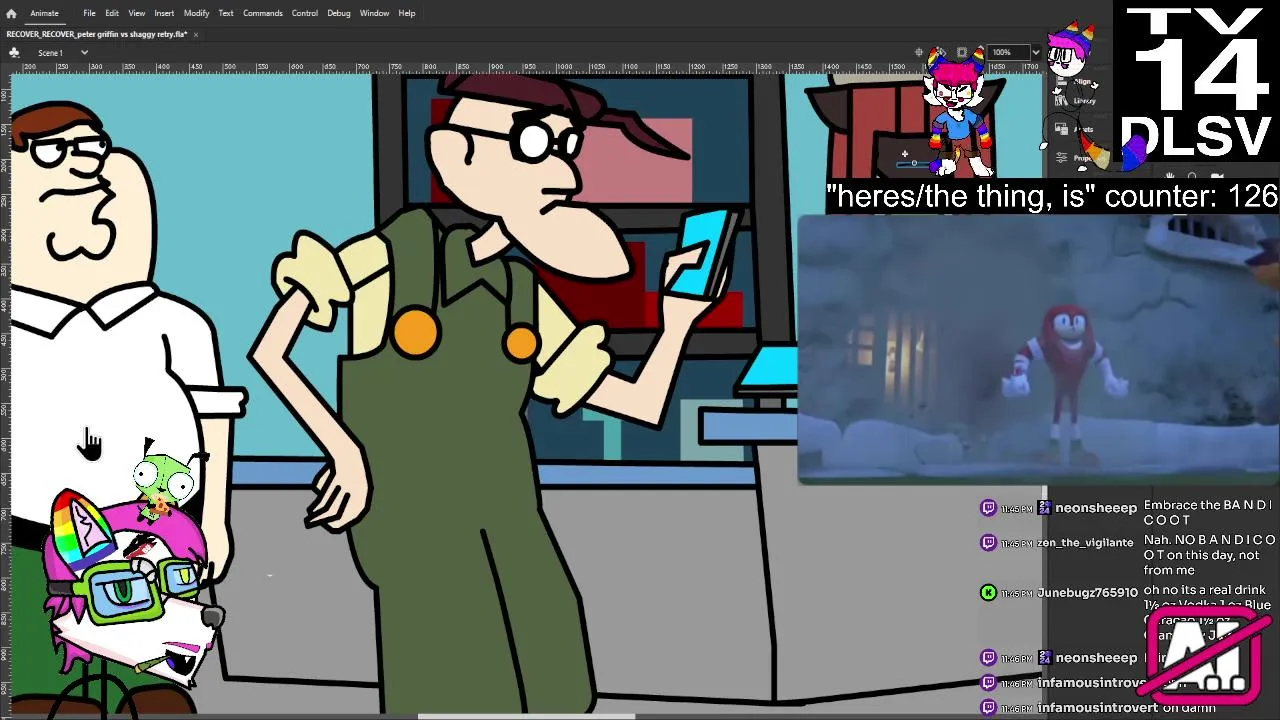The width and height of the screenshot is (1280, 720).
Task: Click the Home icon in Animate
Action: pos(11,13)
